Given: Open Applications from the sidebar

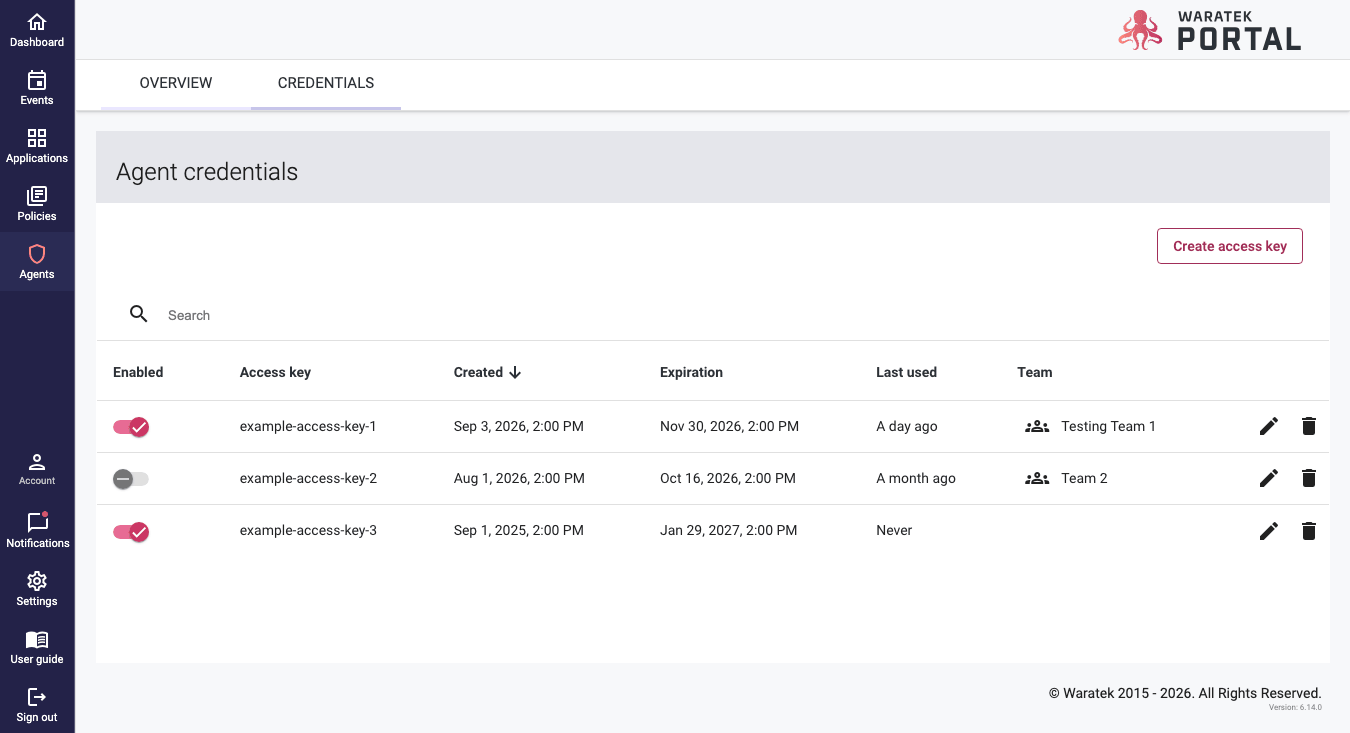Looking at the screenshot, I should [37, 146].
